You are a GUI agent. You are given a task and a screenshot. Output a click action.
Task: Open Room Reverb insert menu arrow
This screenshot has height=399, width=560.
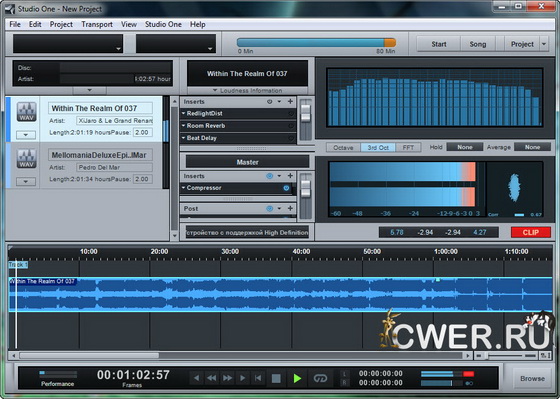point(184,126)
